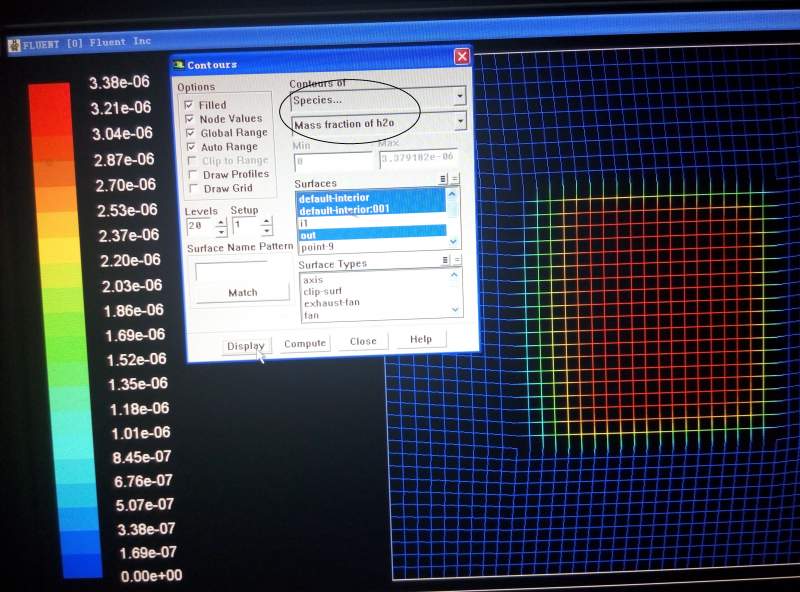This screenshot has width=800, height=592.
Task: Deselect all surfaces icon beside Surfaces label
Action: 455,179
